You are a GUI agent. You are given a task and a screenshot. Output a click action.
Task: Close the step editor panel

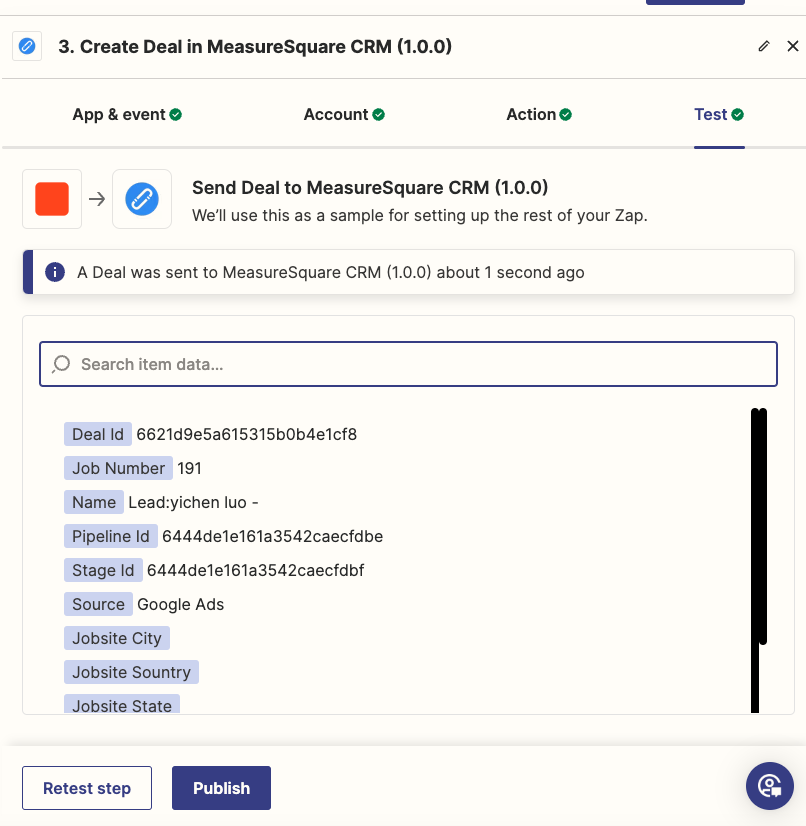(793, 46)
